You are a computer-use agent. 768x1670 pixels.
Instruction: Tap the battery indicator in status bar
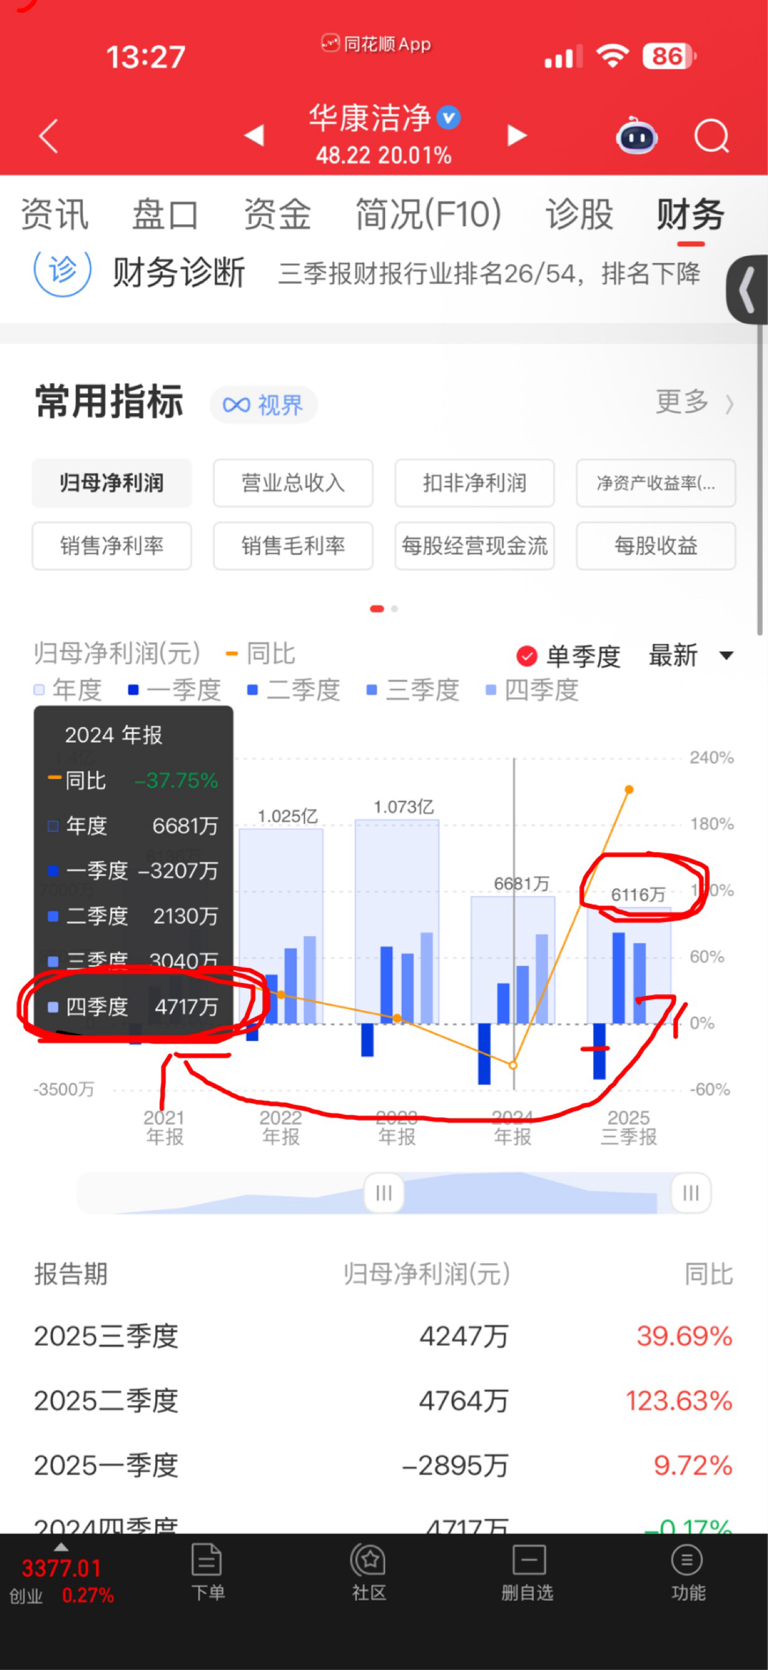[x=669, y=56]
